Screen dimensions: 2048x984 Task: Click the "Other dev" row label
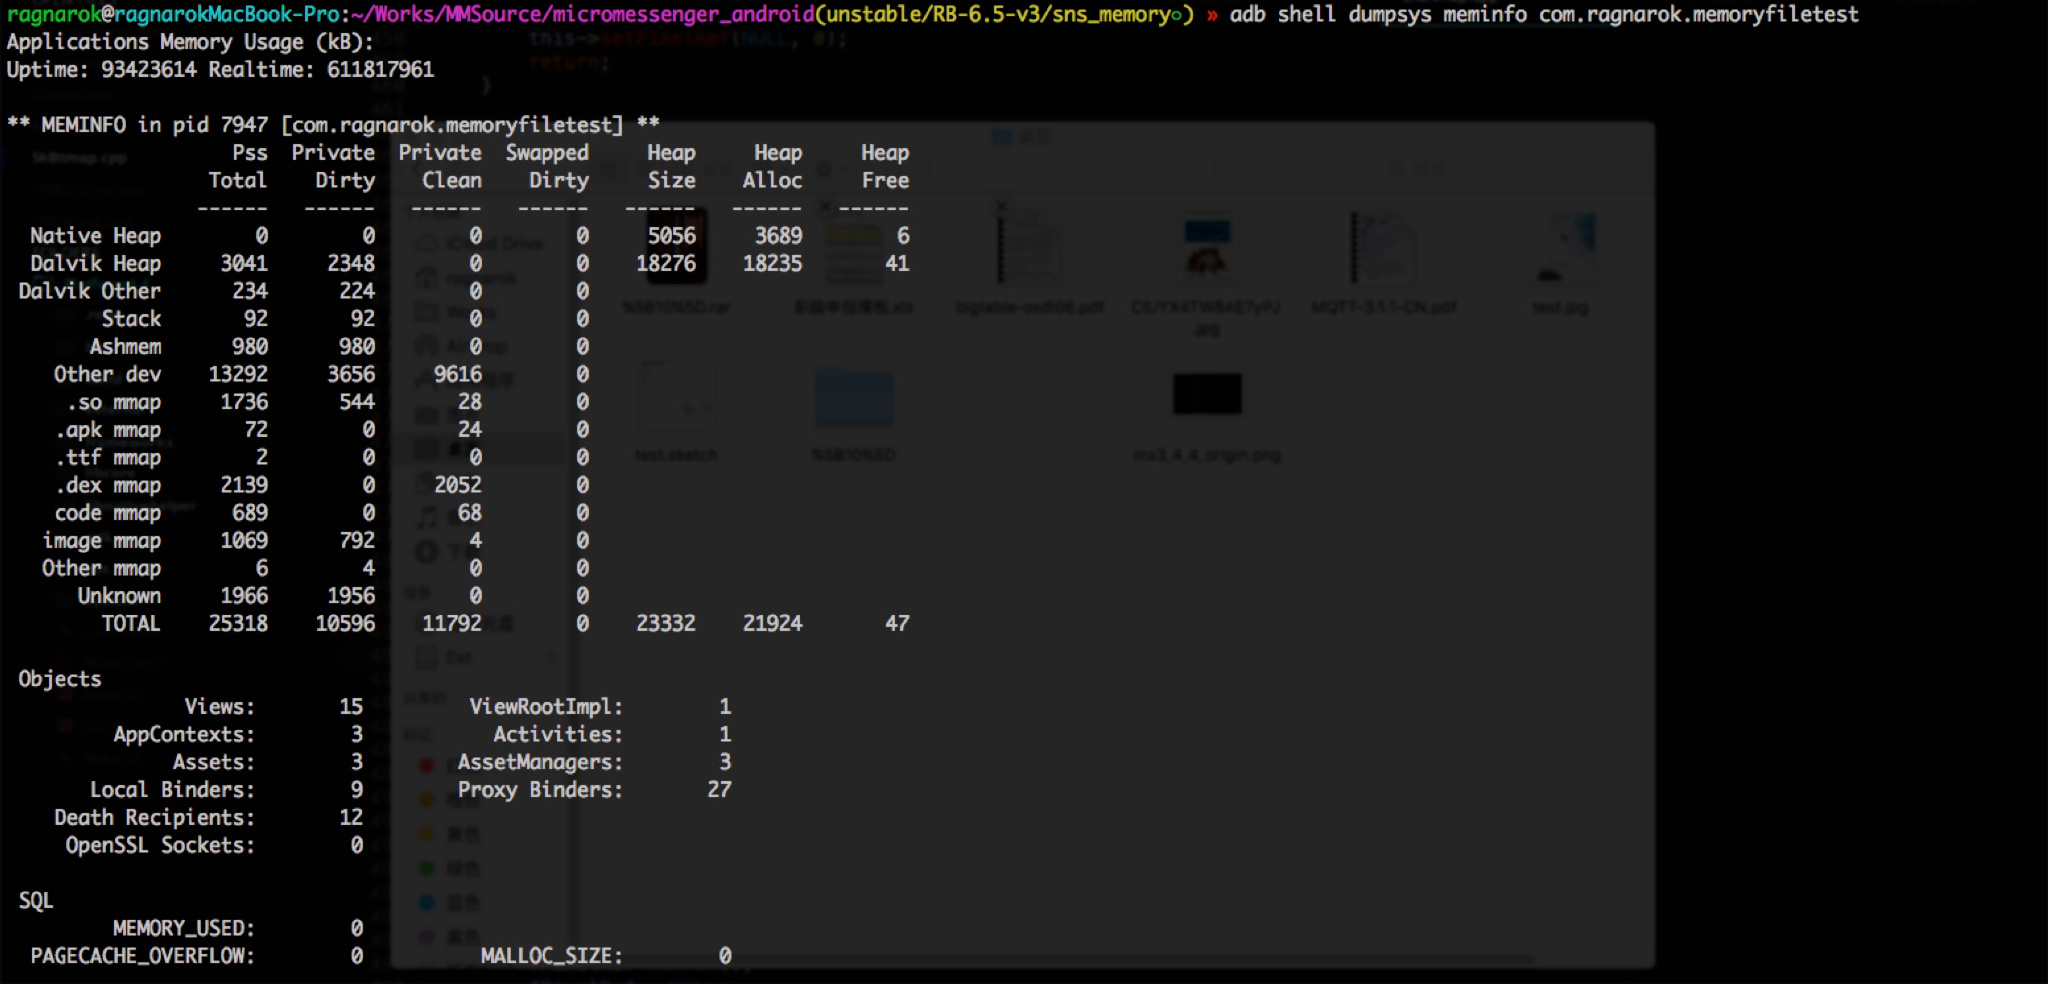click(x=107, y=375)
